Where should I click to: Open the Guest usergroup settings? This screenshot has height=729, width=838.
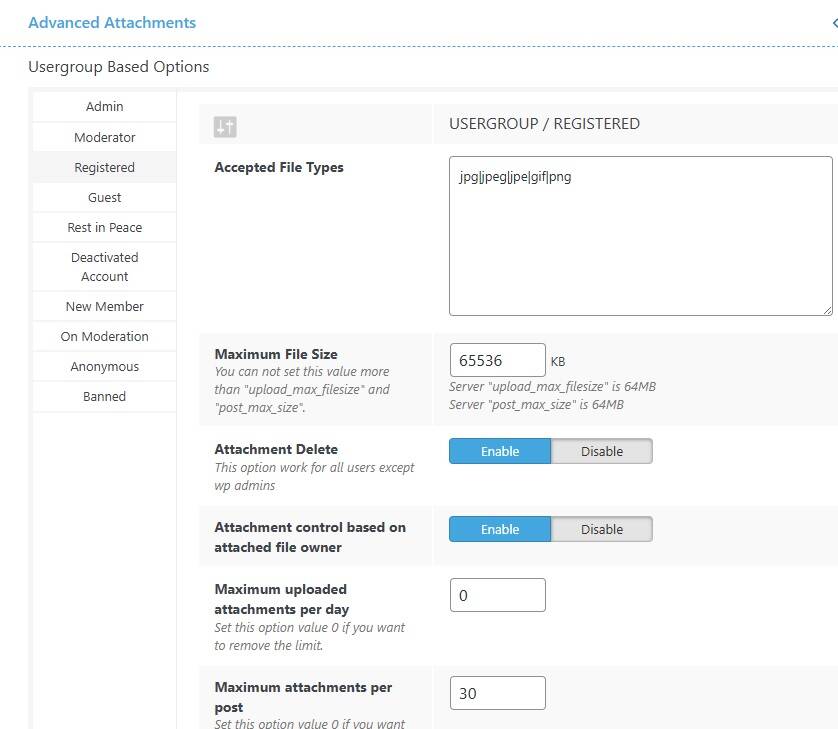pos(105,197)
